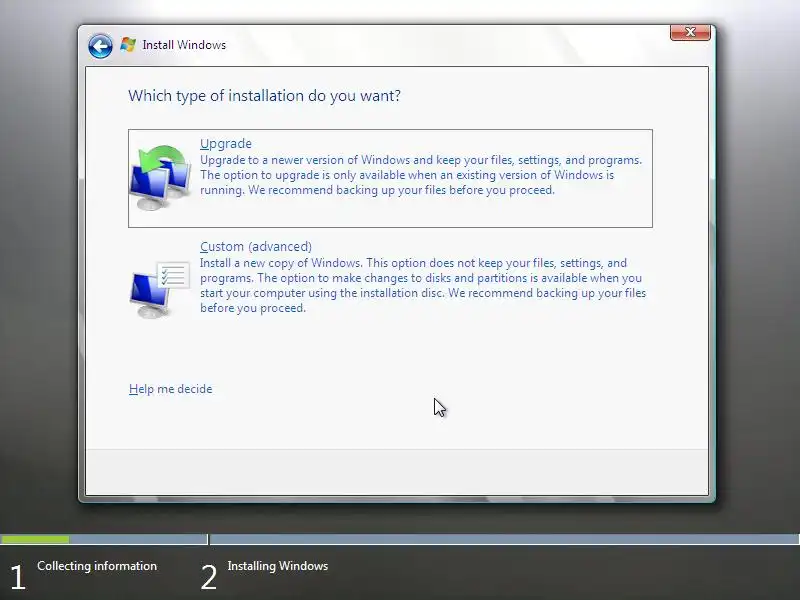This screenshot has width=800, height=600.
Task: Click the Install Windows window title
Action: (x=184, y=45)
